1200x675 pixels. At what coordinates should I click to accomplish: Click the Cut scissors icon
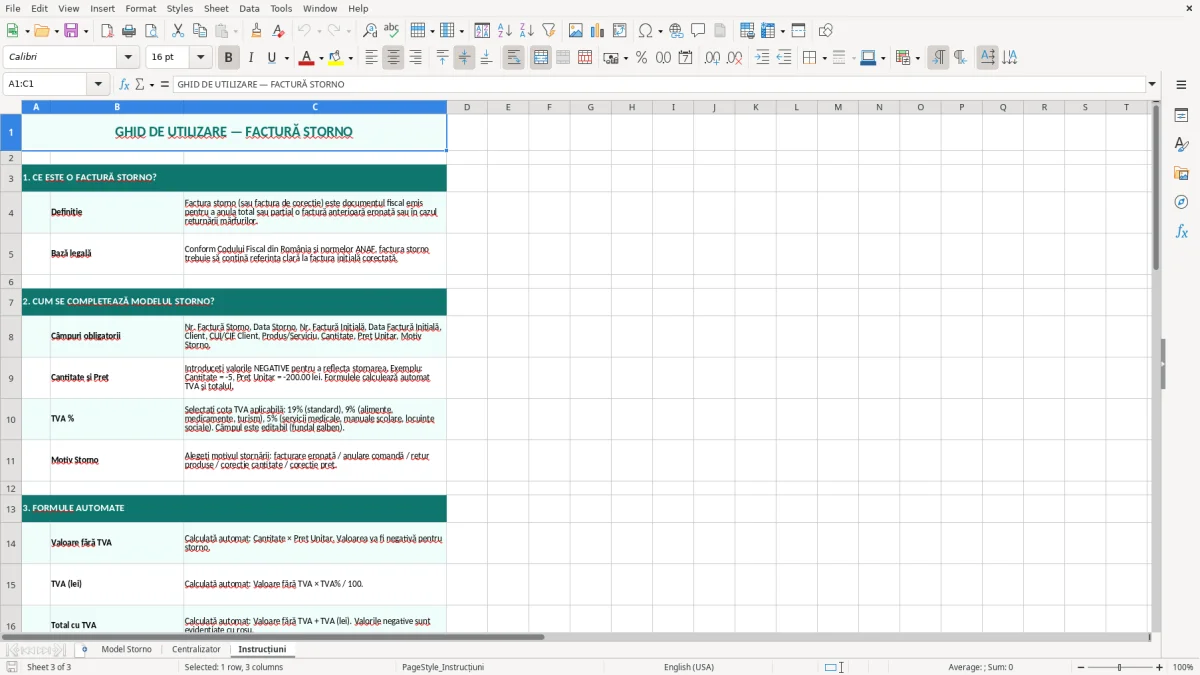click(178, 31)
